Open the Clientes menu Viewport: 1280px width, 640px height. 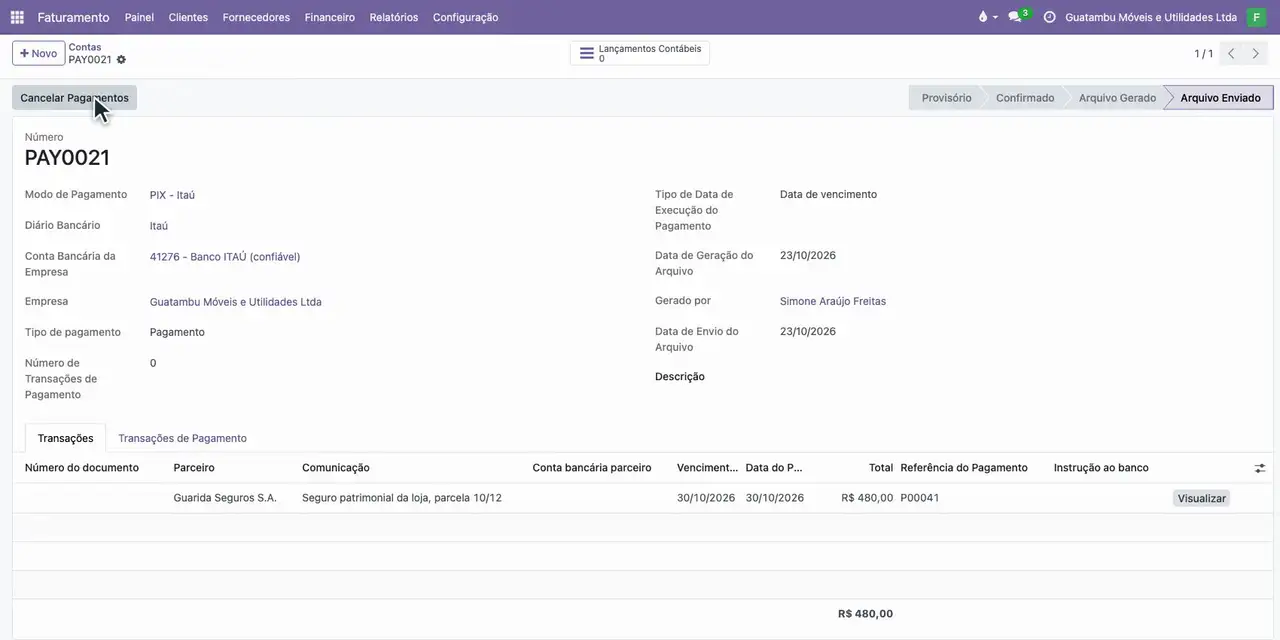188,17
